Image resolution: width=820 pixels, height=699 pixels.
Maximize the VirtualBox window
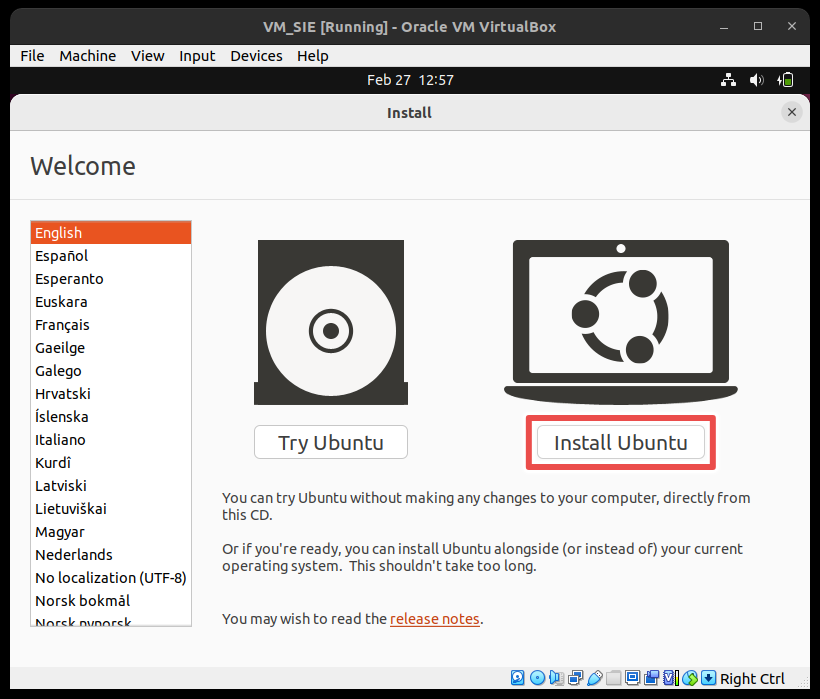(758, 26)
